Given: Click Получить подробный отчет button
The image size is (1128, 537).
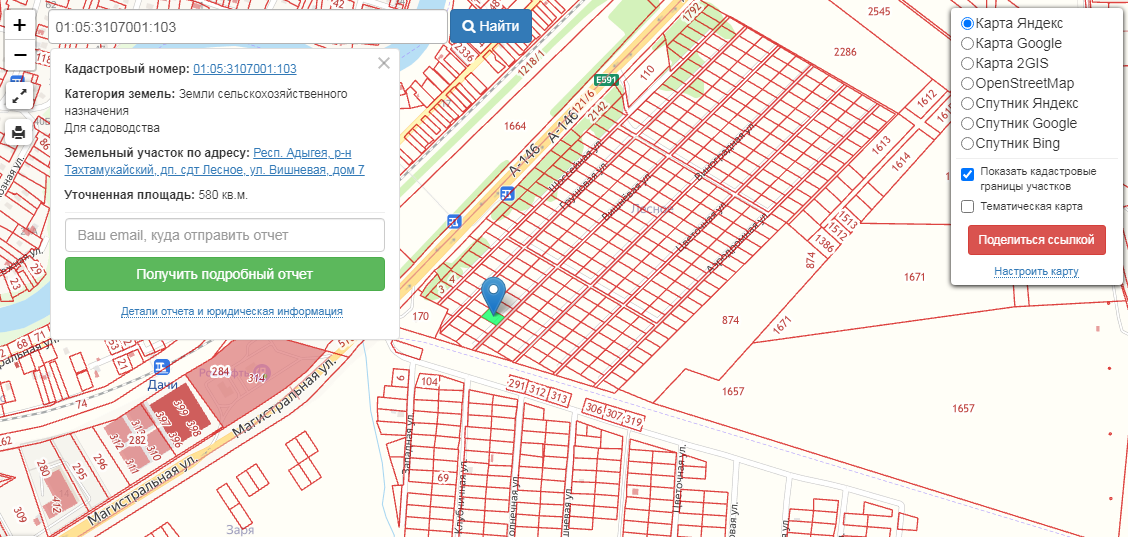Looking at the screenshot, I should (224, 274).
